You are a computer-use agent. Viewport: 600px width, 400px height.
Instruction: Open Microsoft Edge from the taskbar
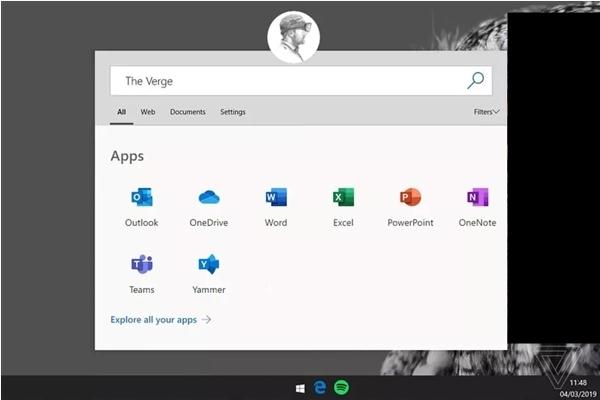click(321, 387)
